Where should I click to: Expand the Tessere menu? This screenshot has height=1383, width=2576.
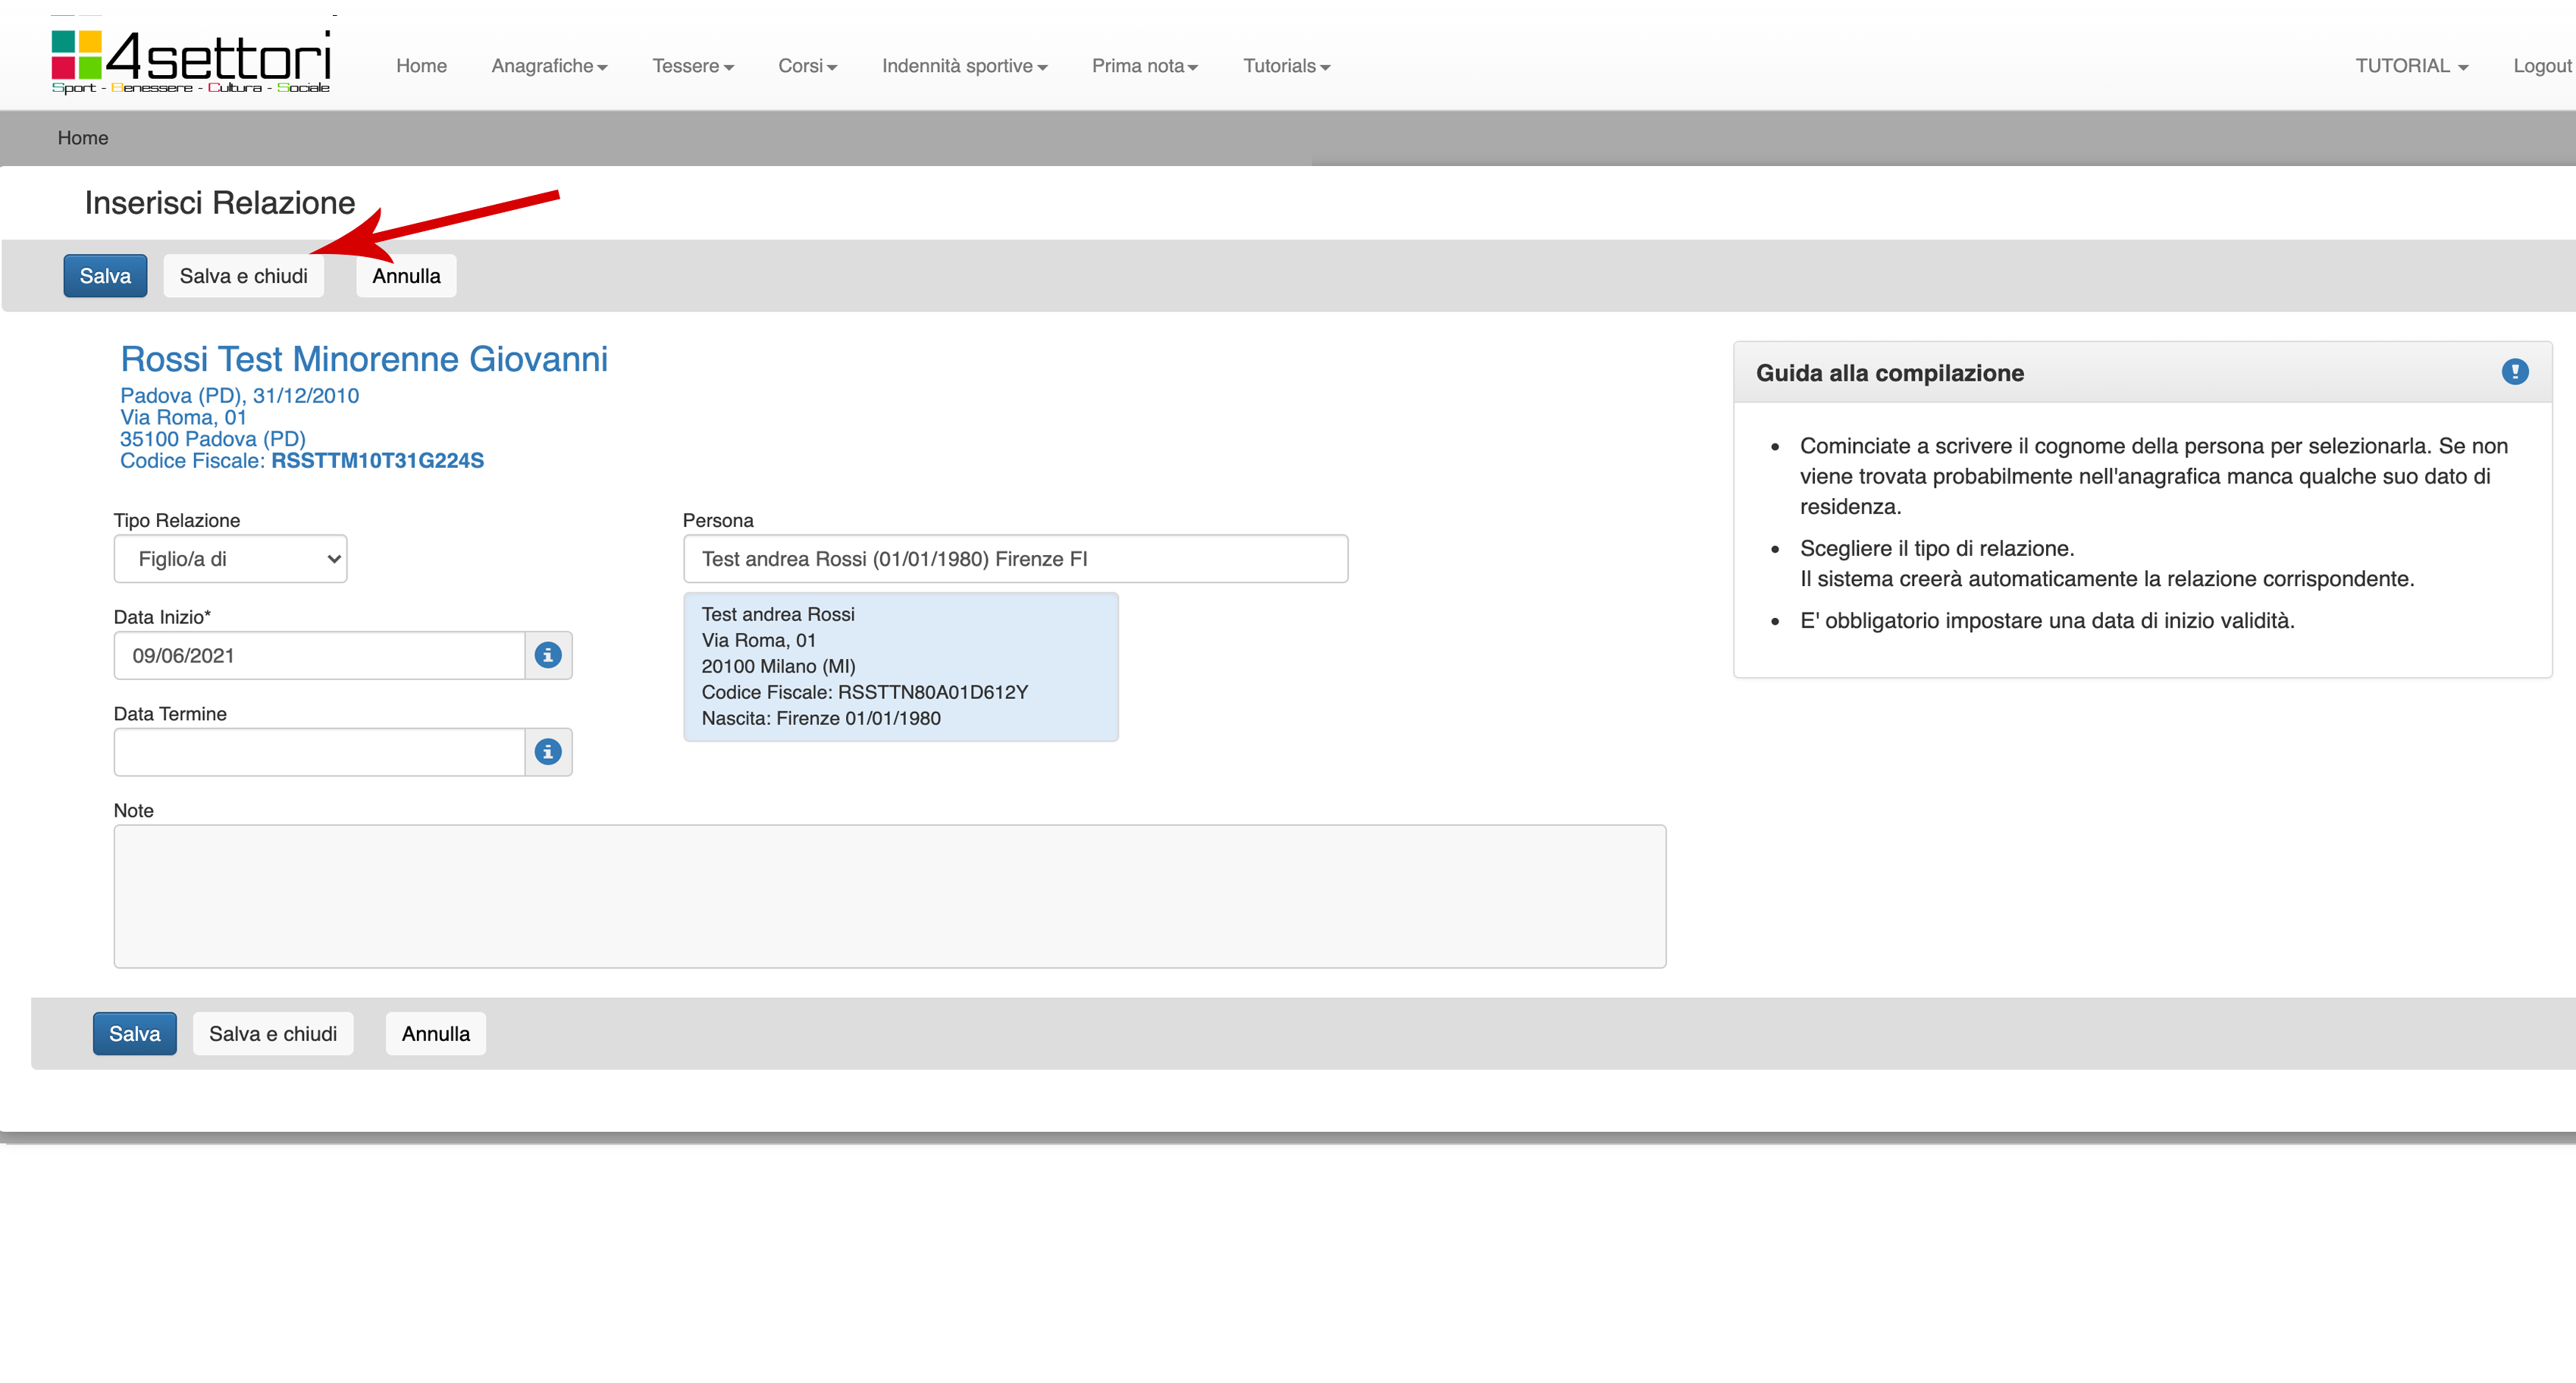(692, 66)
